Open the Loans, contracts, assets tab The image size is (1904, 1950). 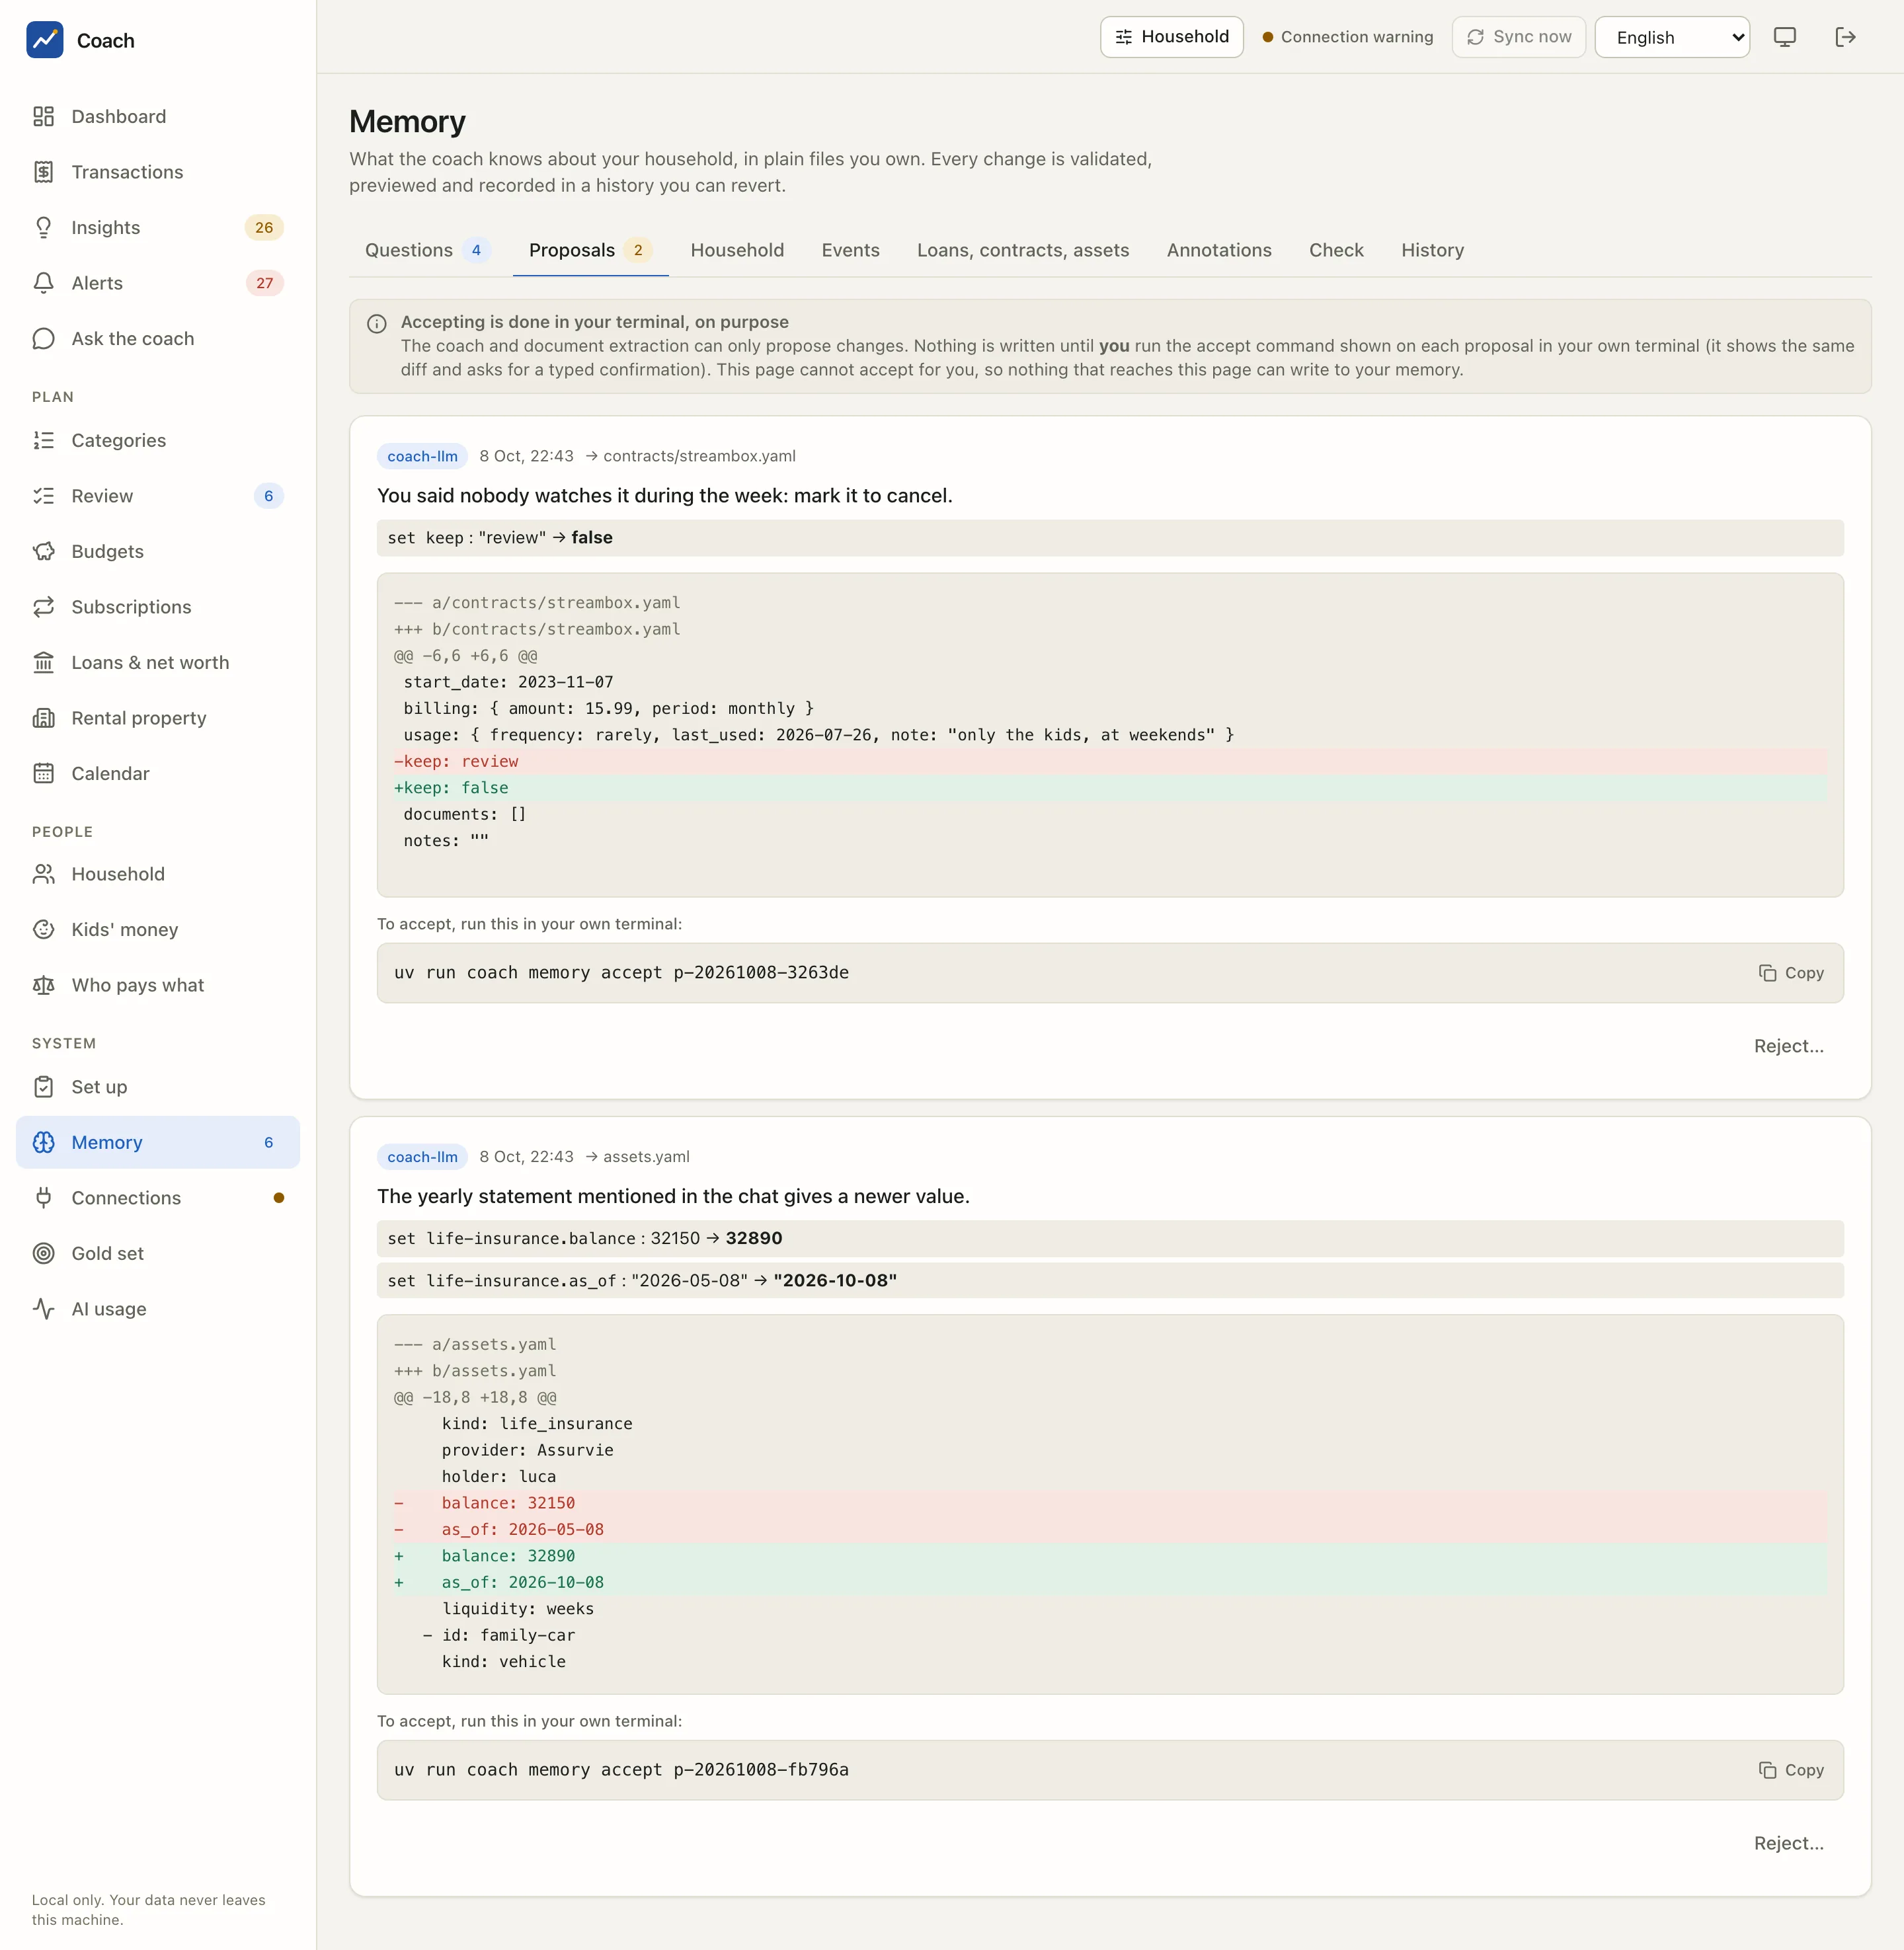(x=1023, y=250)
